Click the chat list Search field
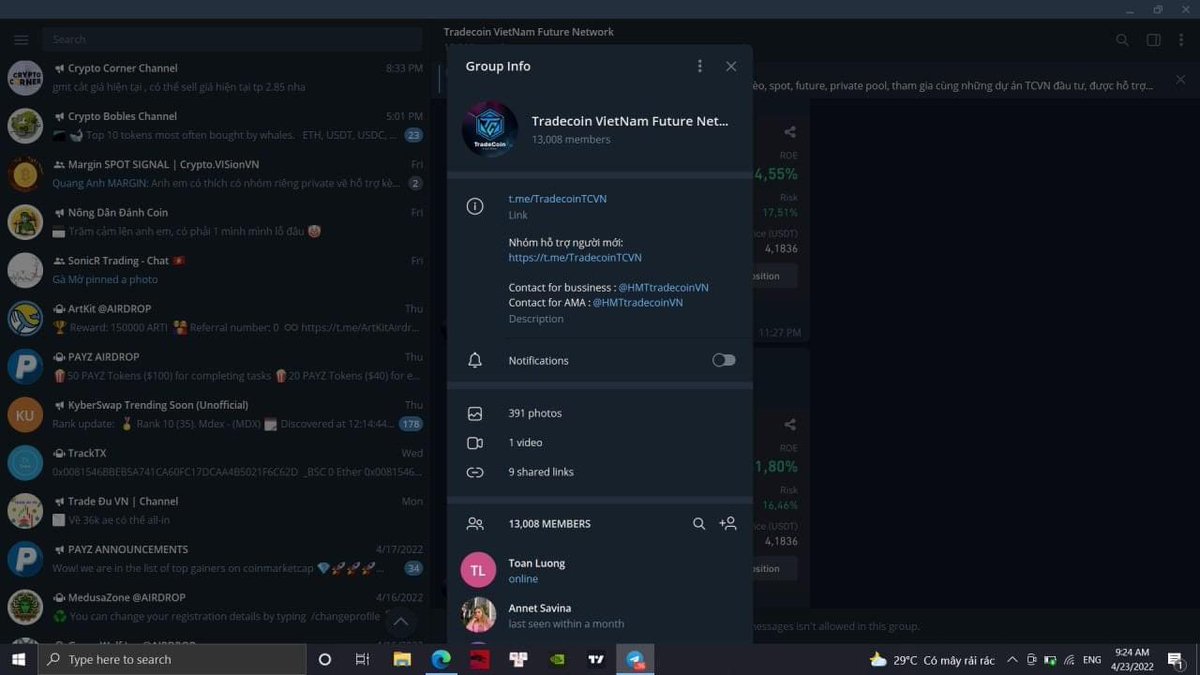Viewport: 1200px width, 675px height. click(x=232, y=39)
